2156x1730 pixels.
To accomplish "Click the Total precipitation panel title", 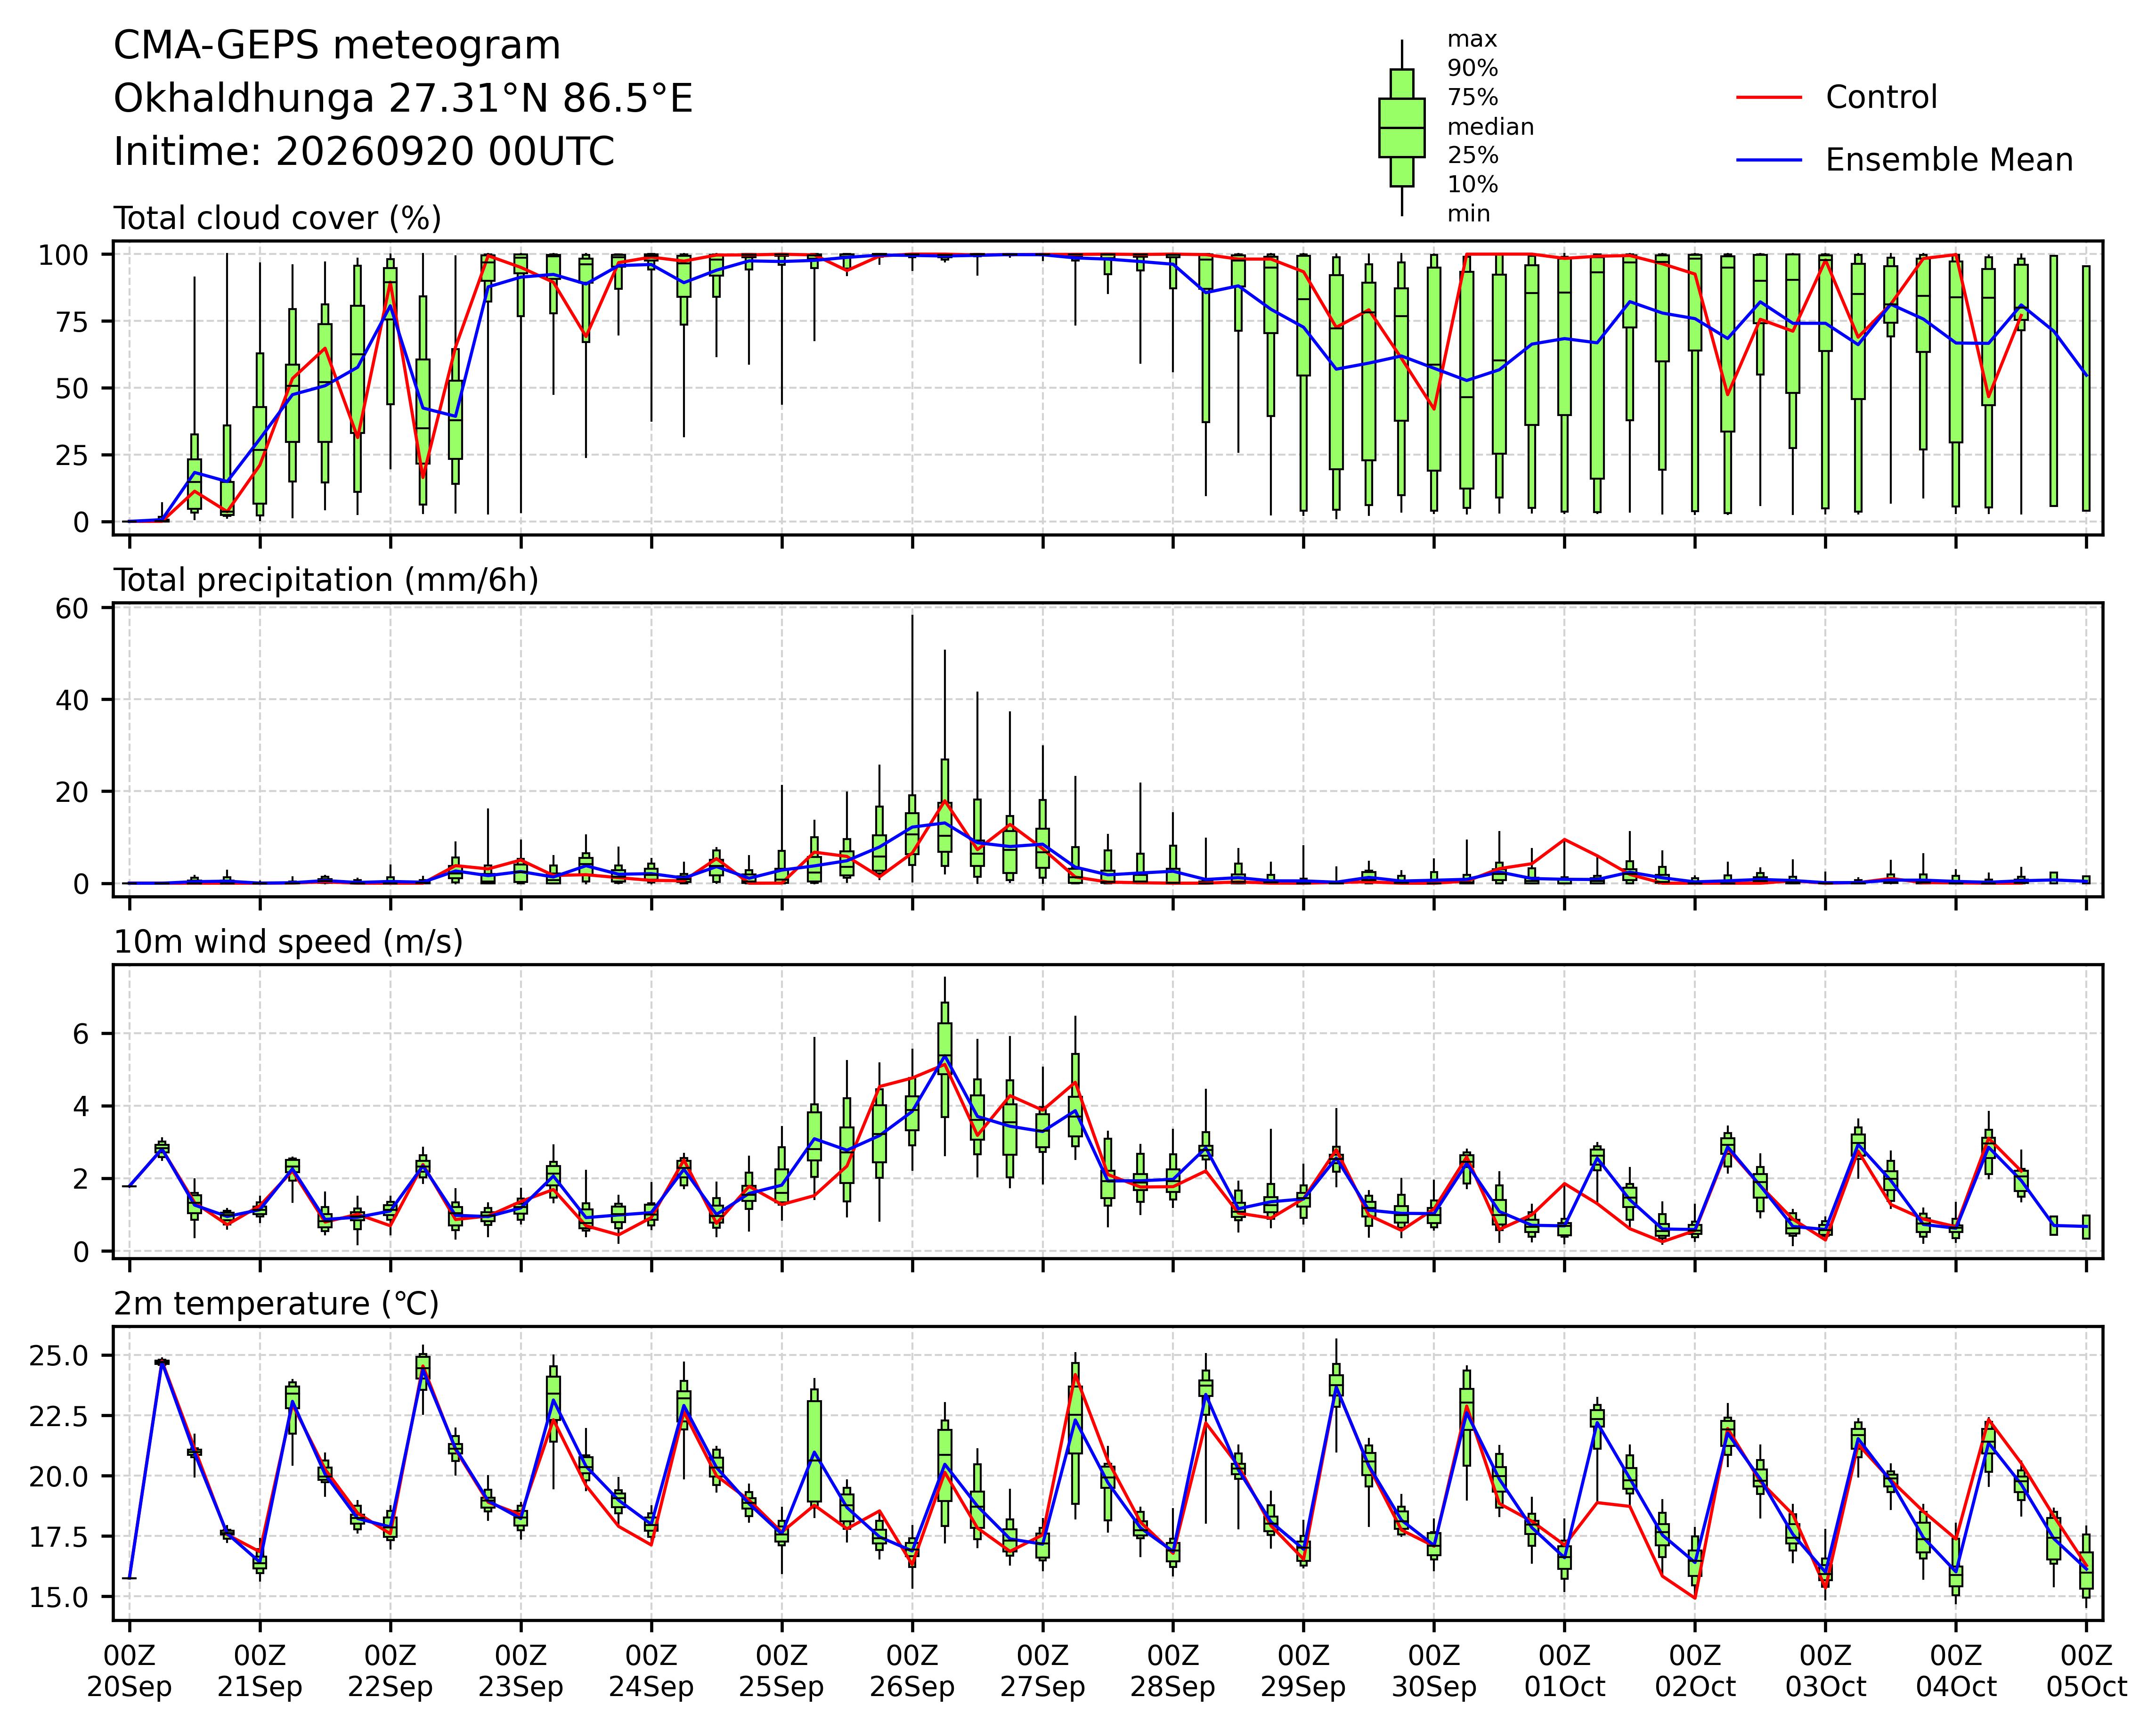I will click(x=326, y=580).
